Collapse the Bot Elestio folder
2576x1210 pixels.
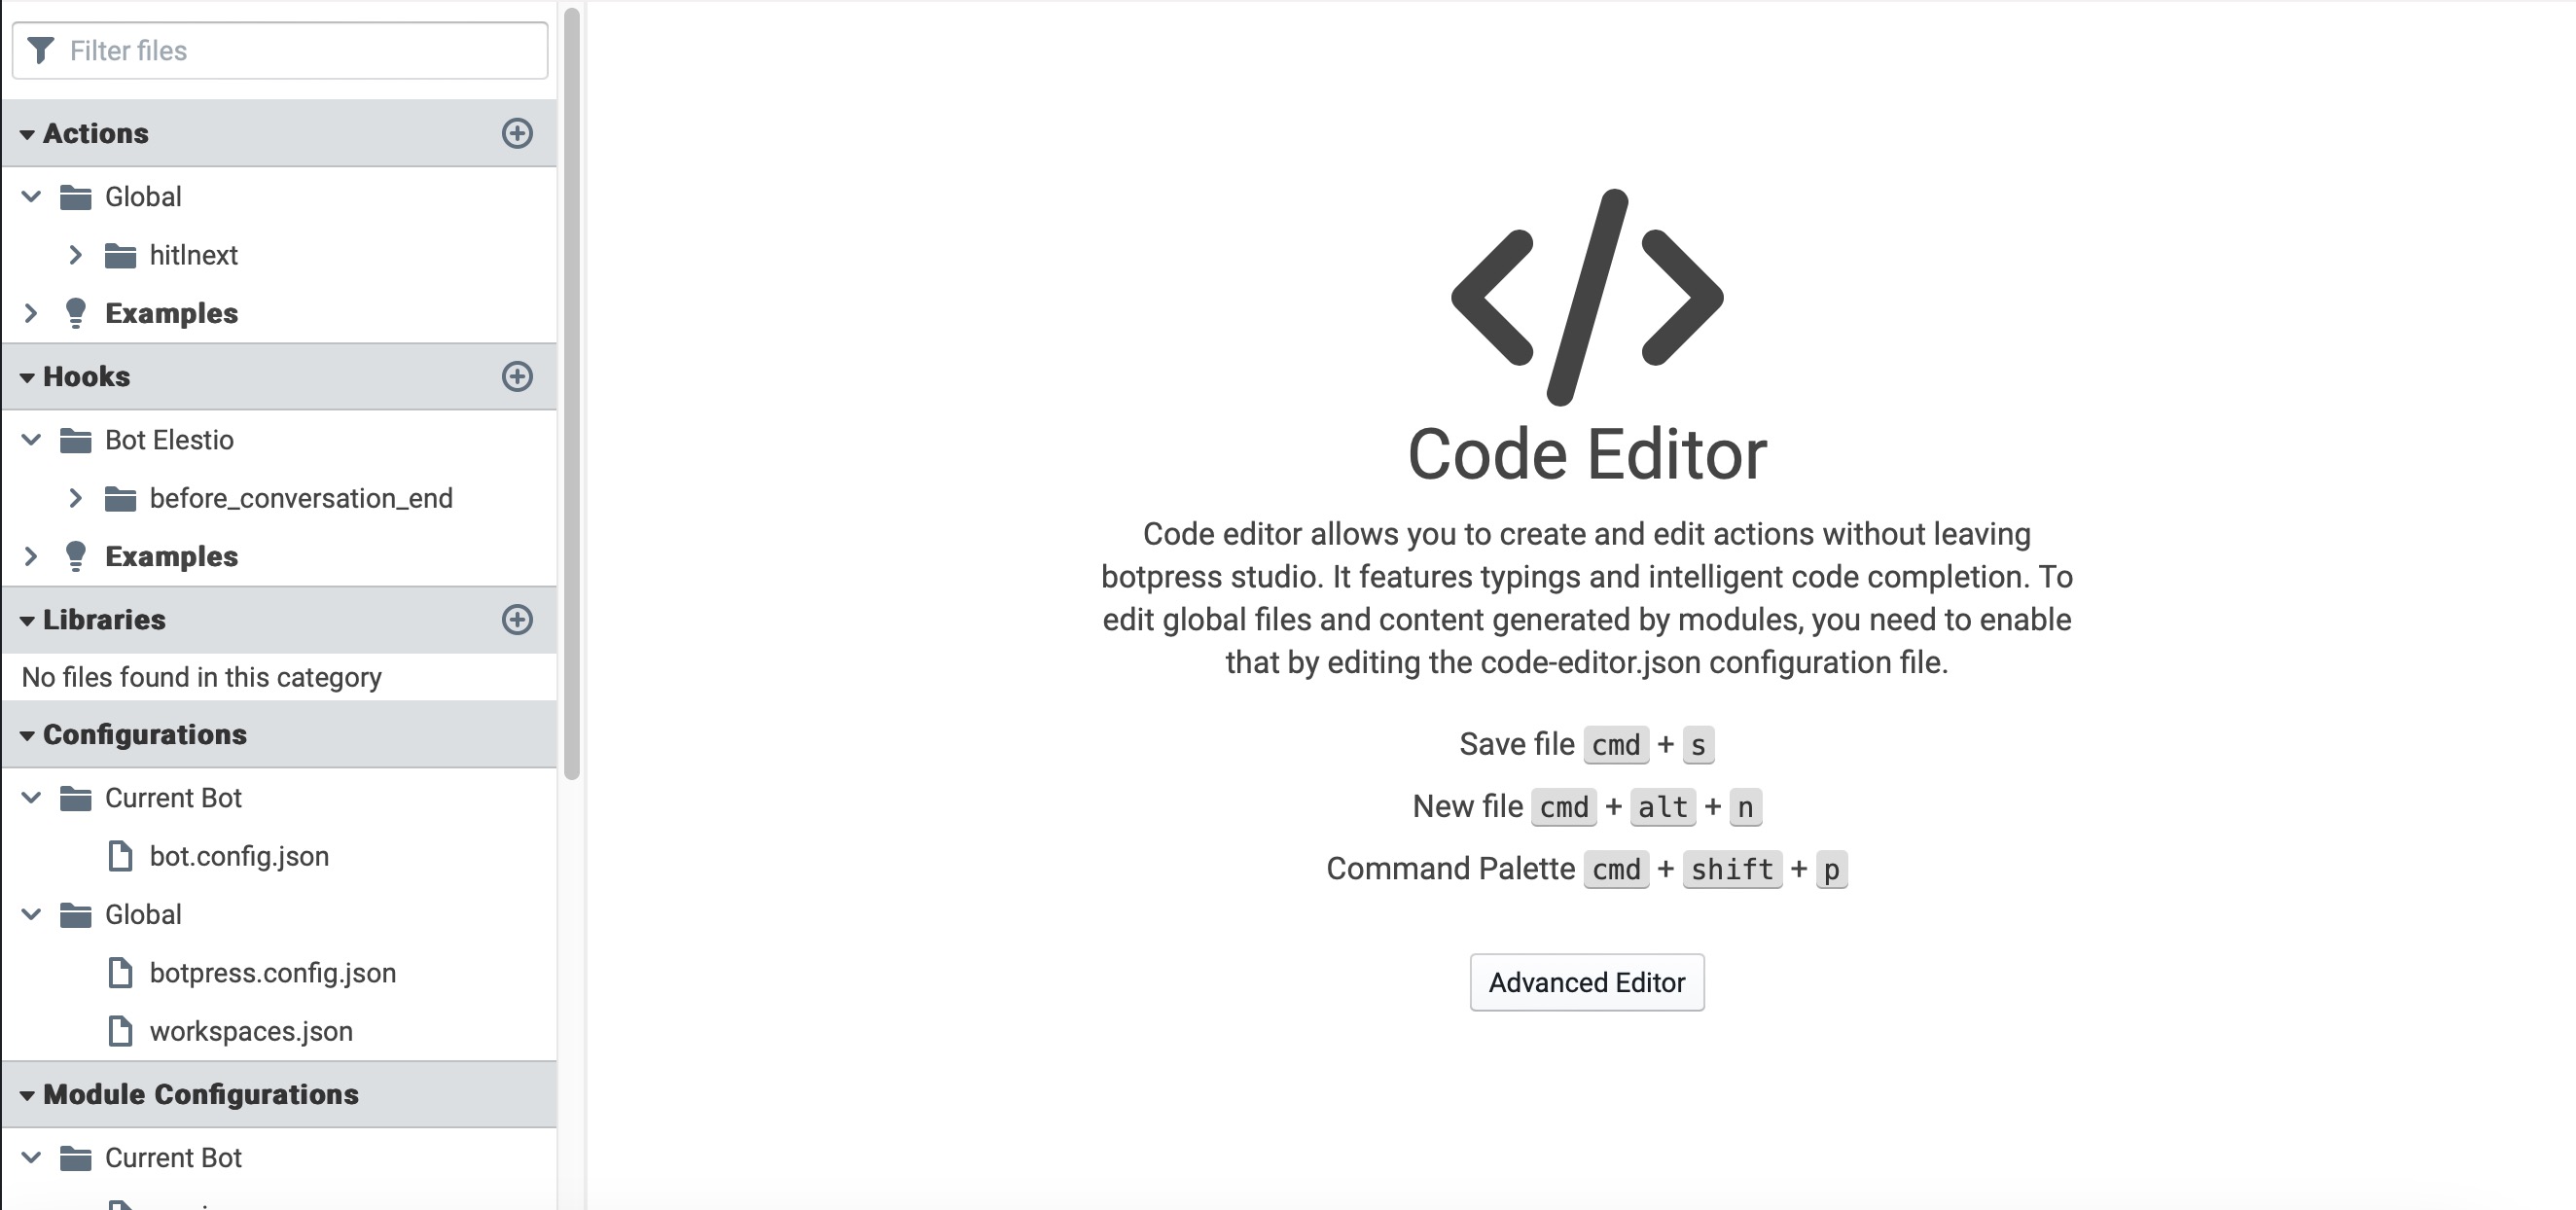point(30,440)
